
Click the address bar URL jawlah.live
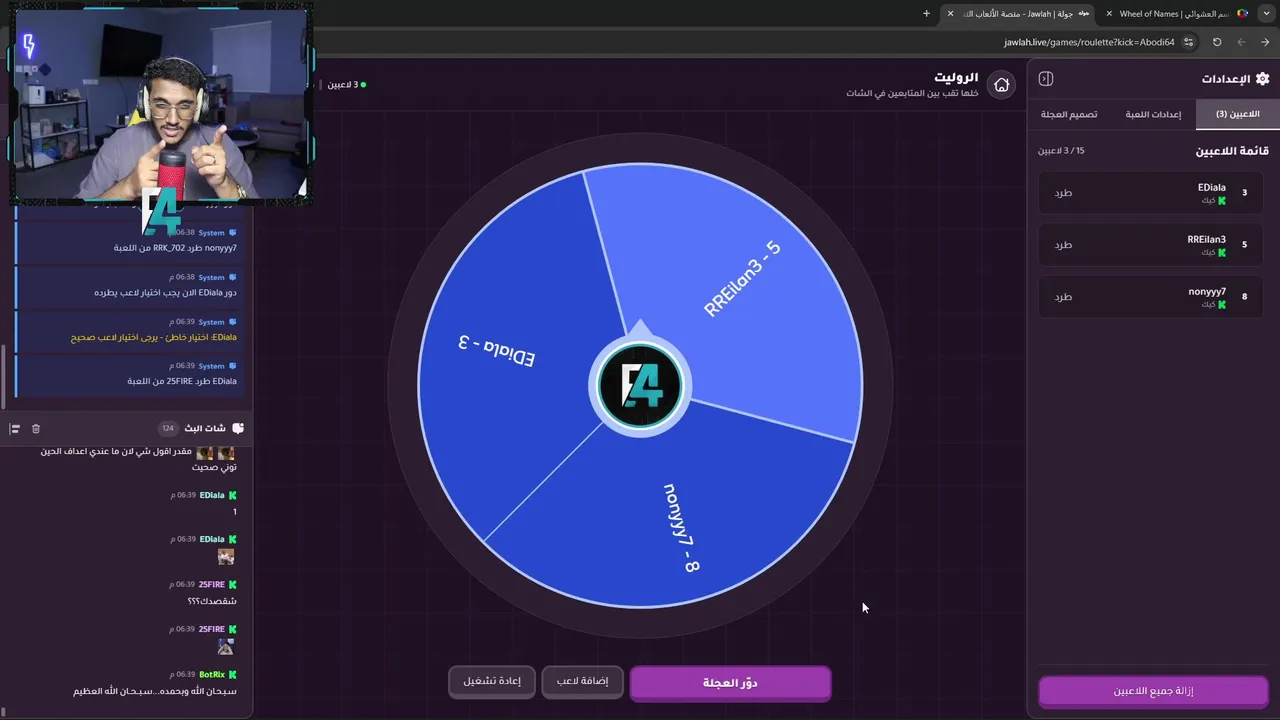tap(1089, 42)
